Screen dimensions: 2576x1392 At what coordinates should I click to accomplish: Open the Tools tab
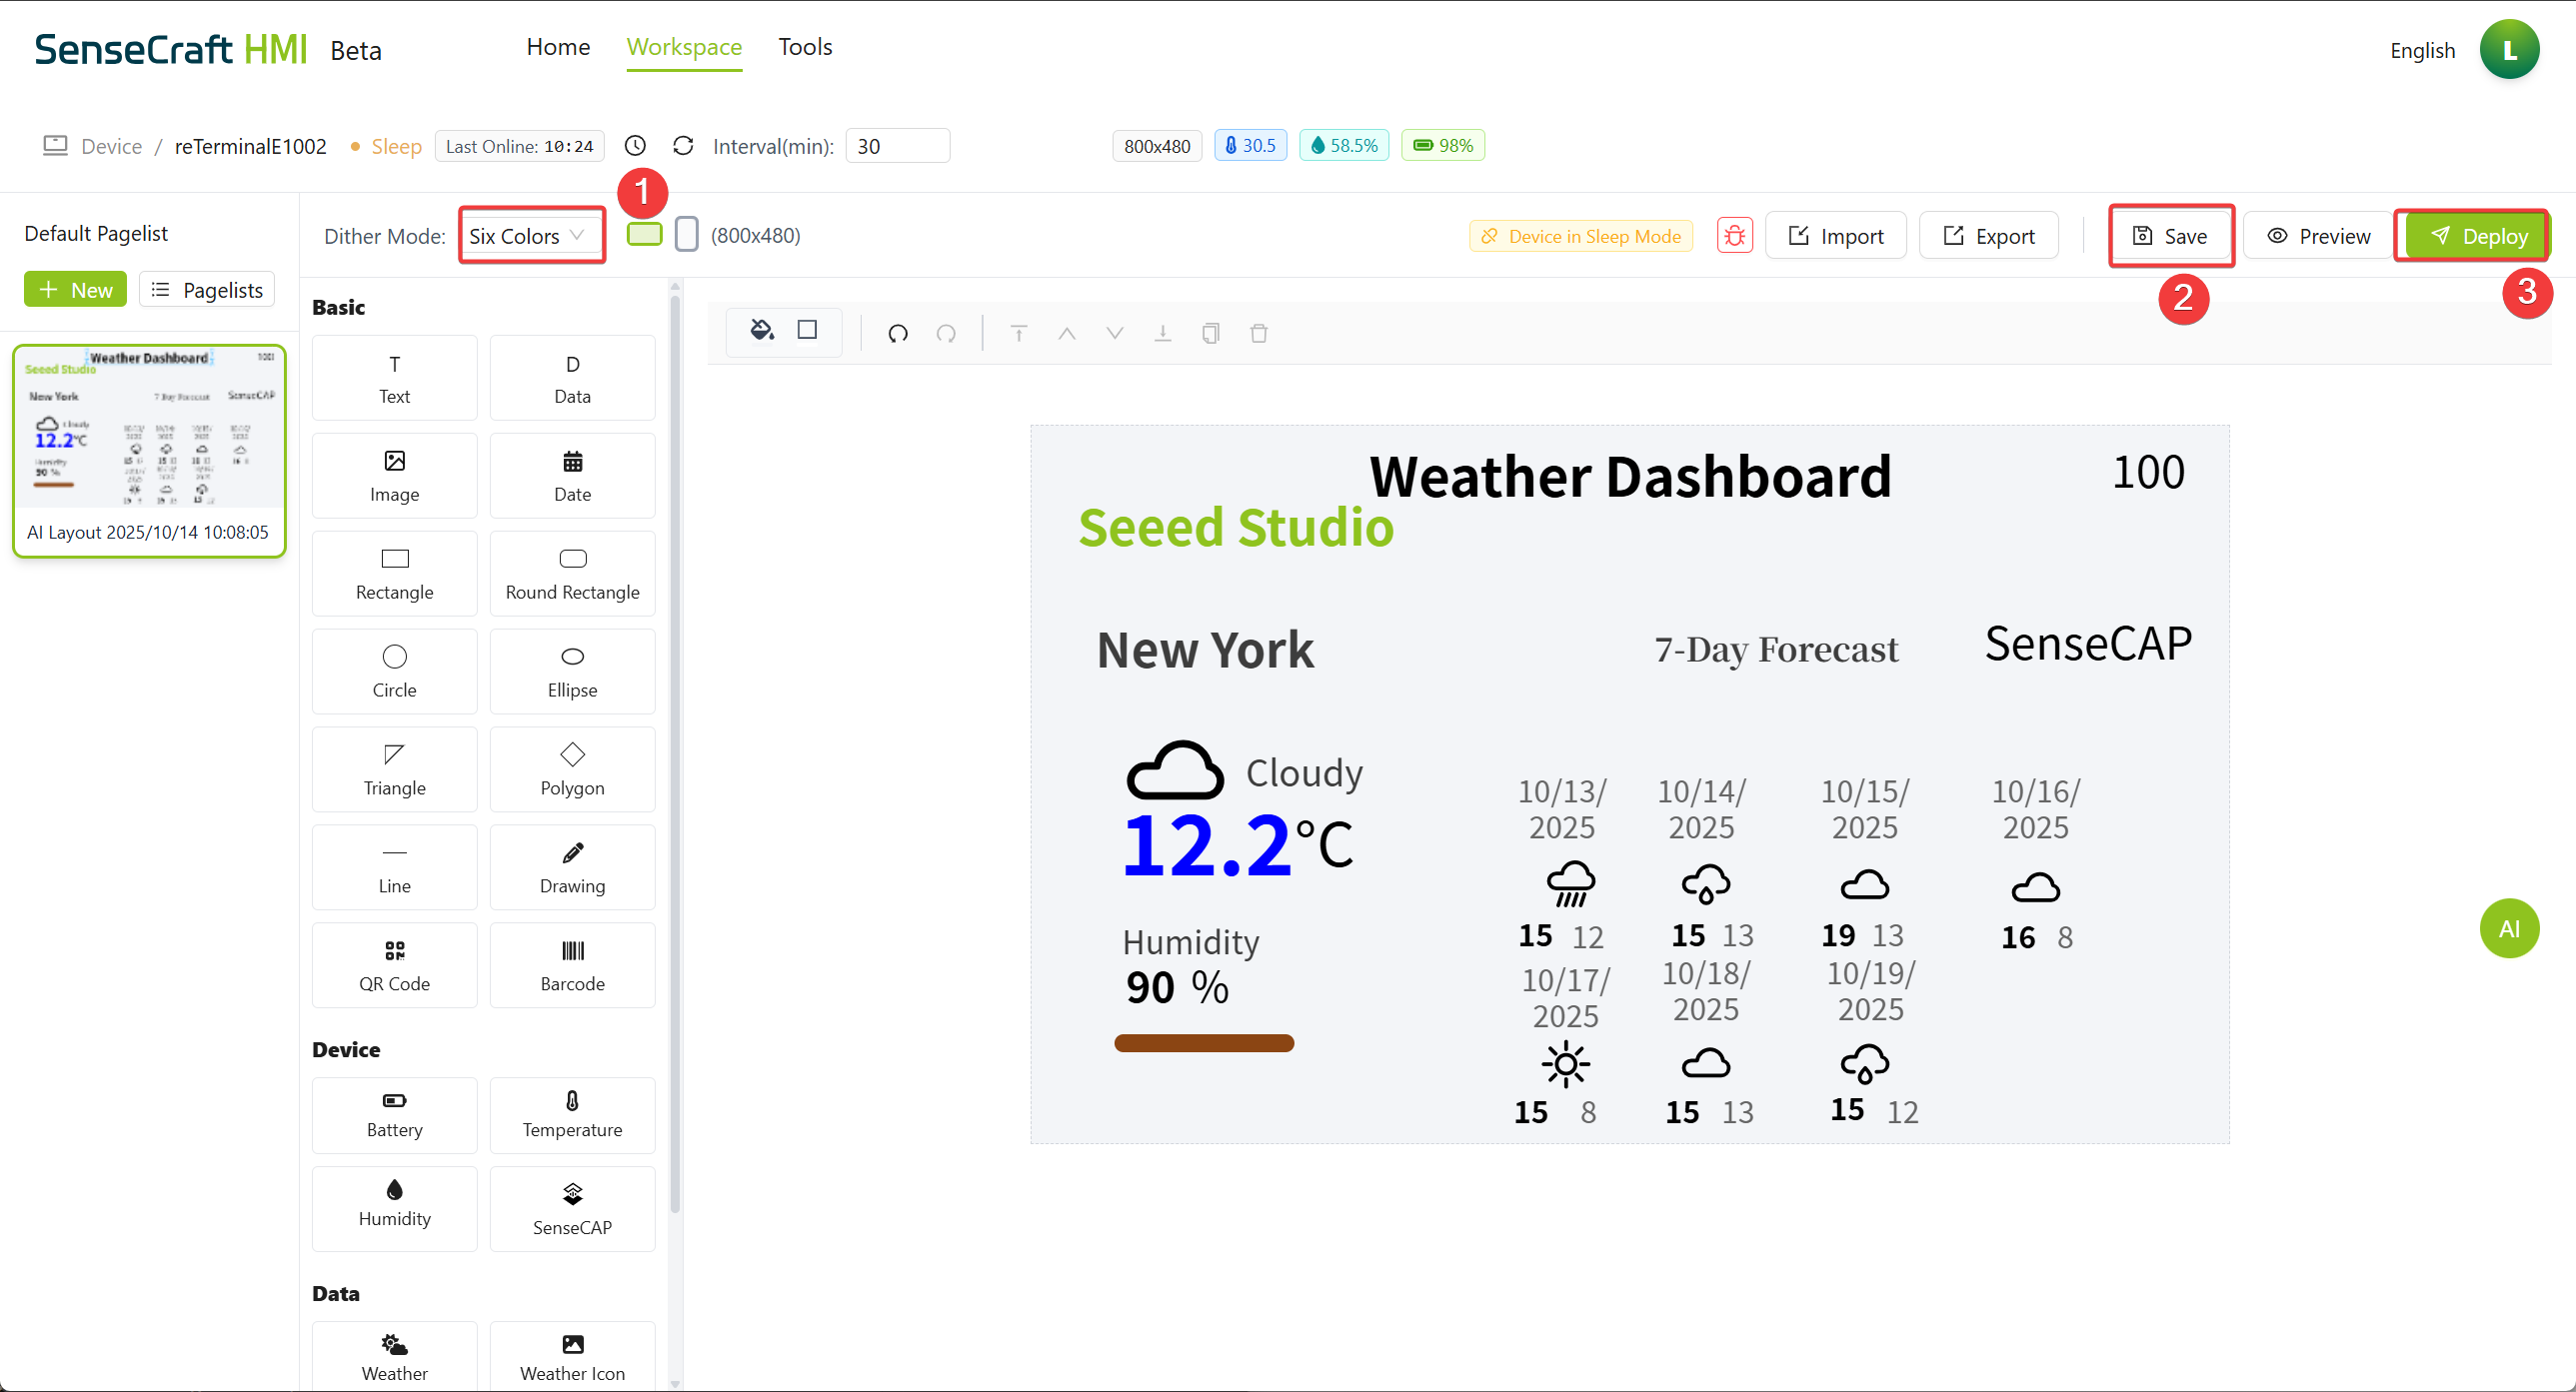(805, 47)
